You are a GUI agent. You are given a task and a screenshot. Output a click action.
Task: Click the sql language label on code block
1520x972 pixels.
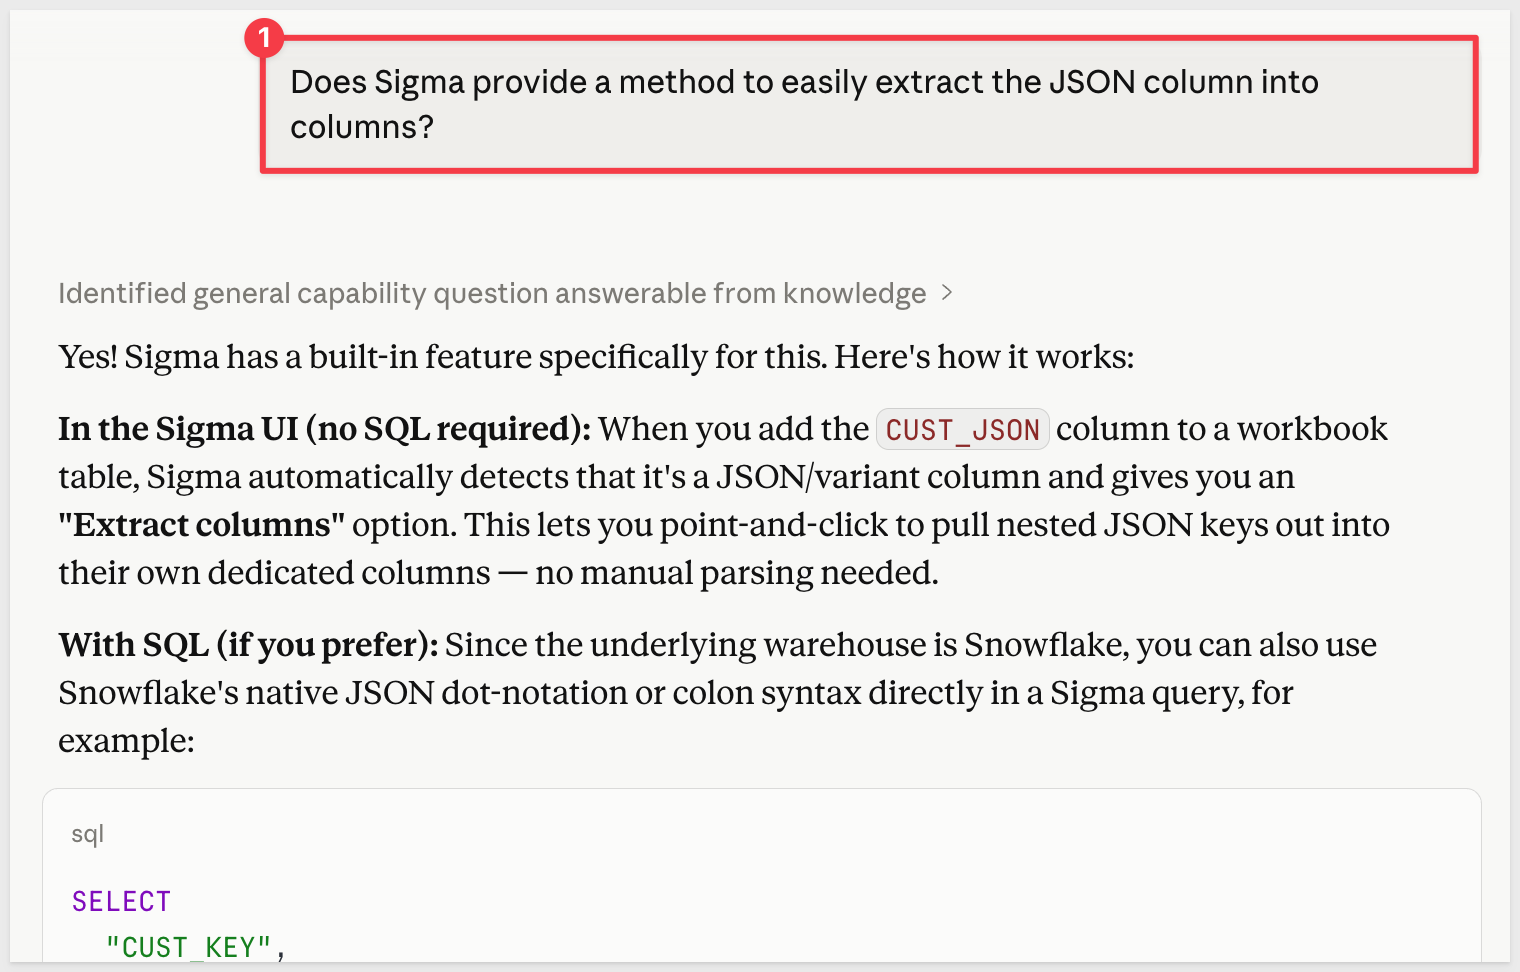pyautogui.click(x=88, y=834)
